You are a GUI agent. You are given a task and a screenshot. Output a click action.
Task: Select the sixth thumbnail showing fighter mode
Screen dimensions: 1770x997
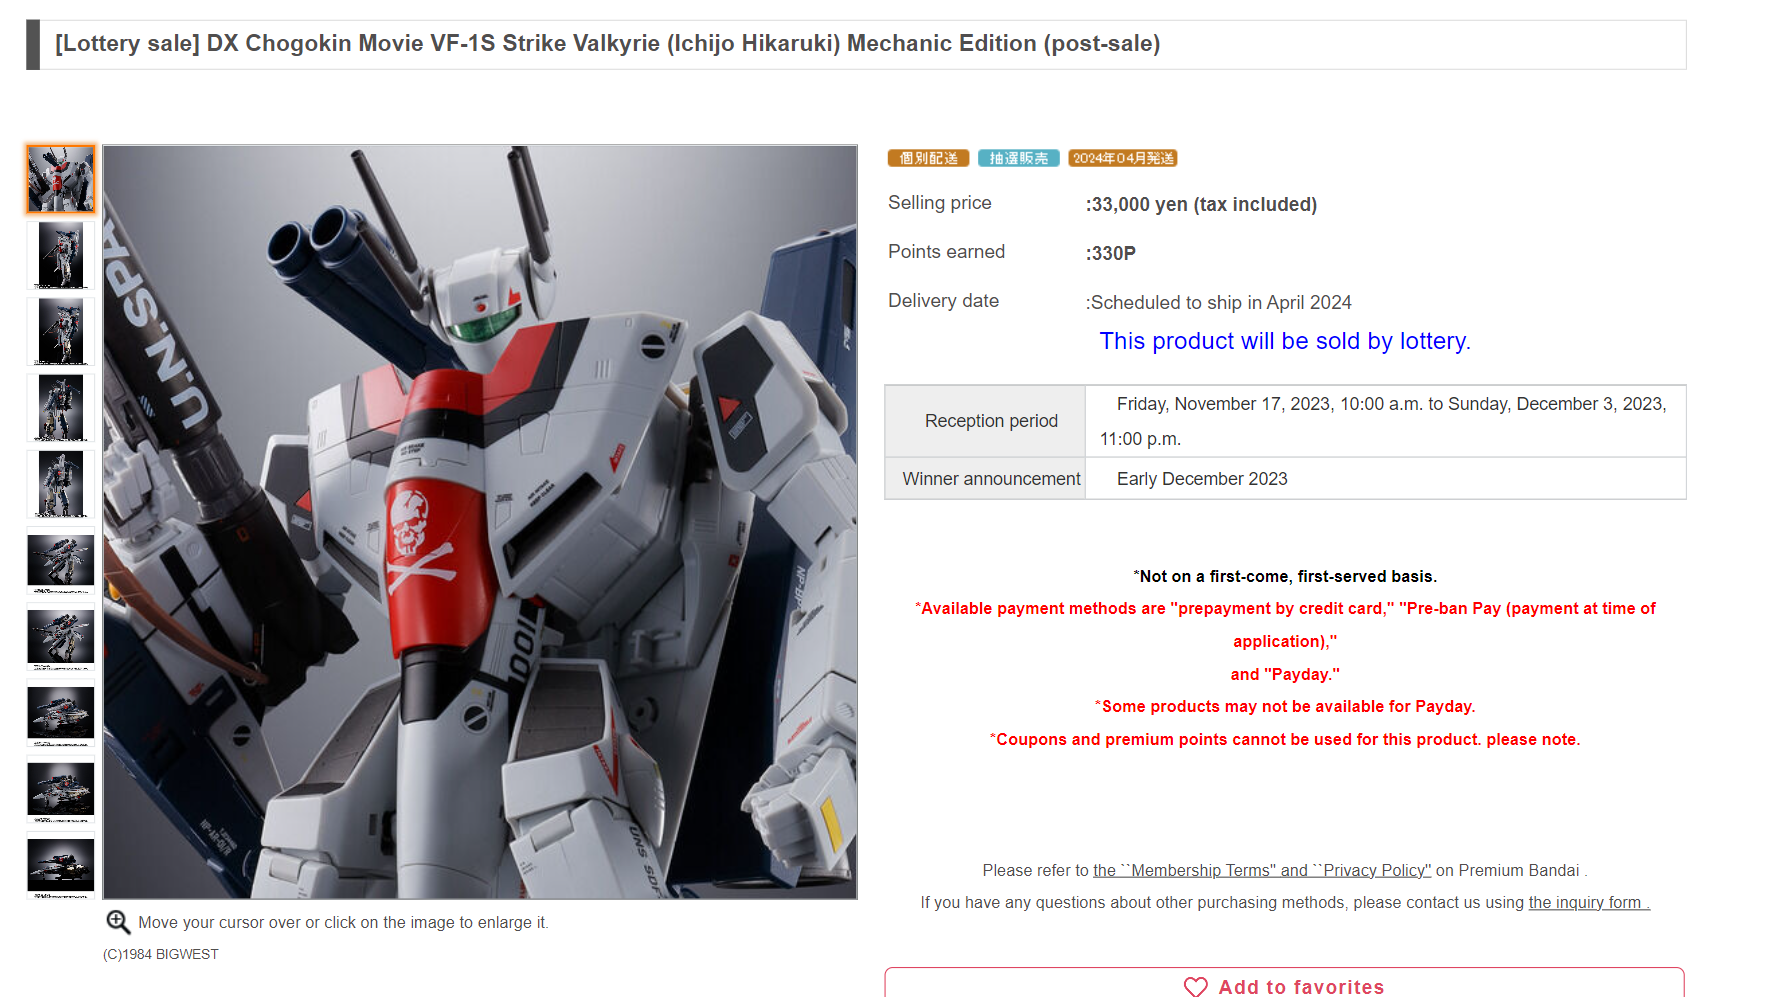pos(61,560)
